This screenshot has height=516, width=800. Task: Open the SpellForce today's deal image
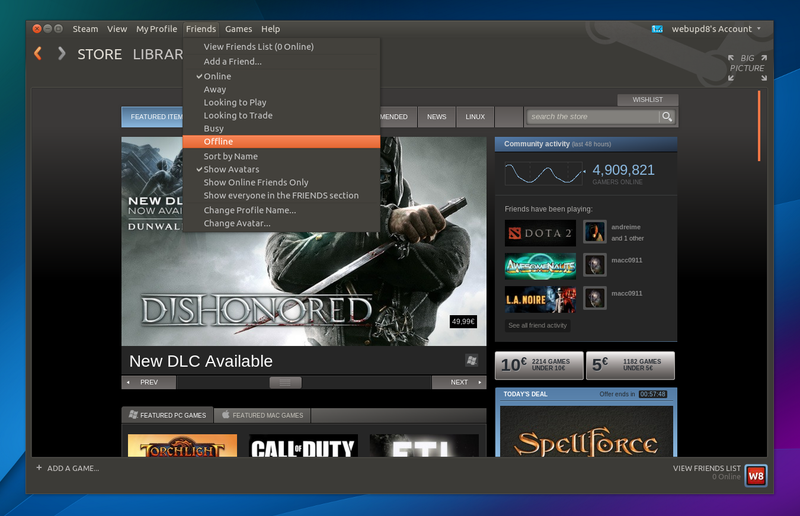586,432
